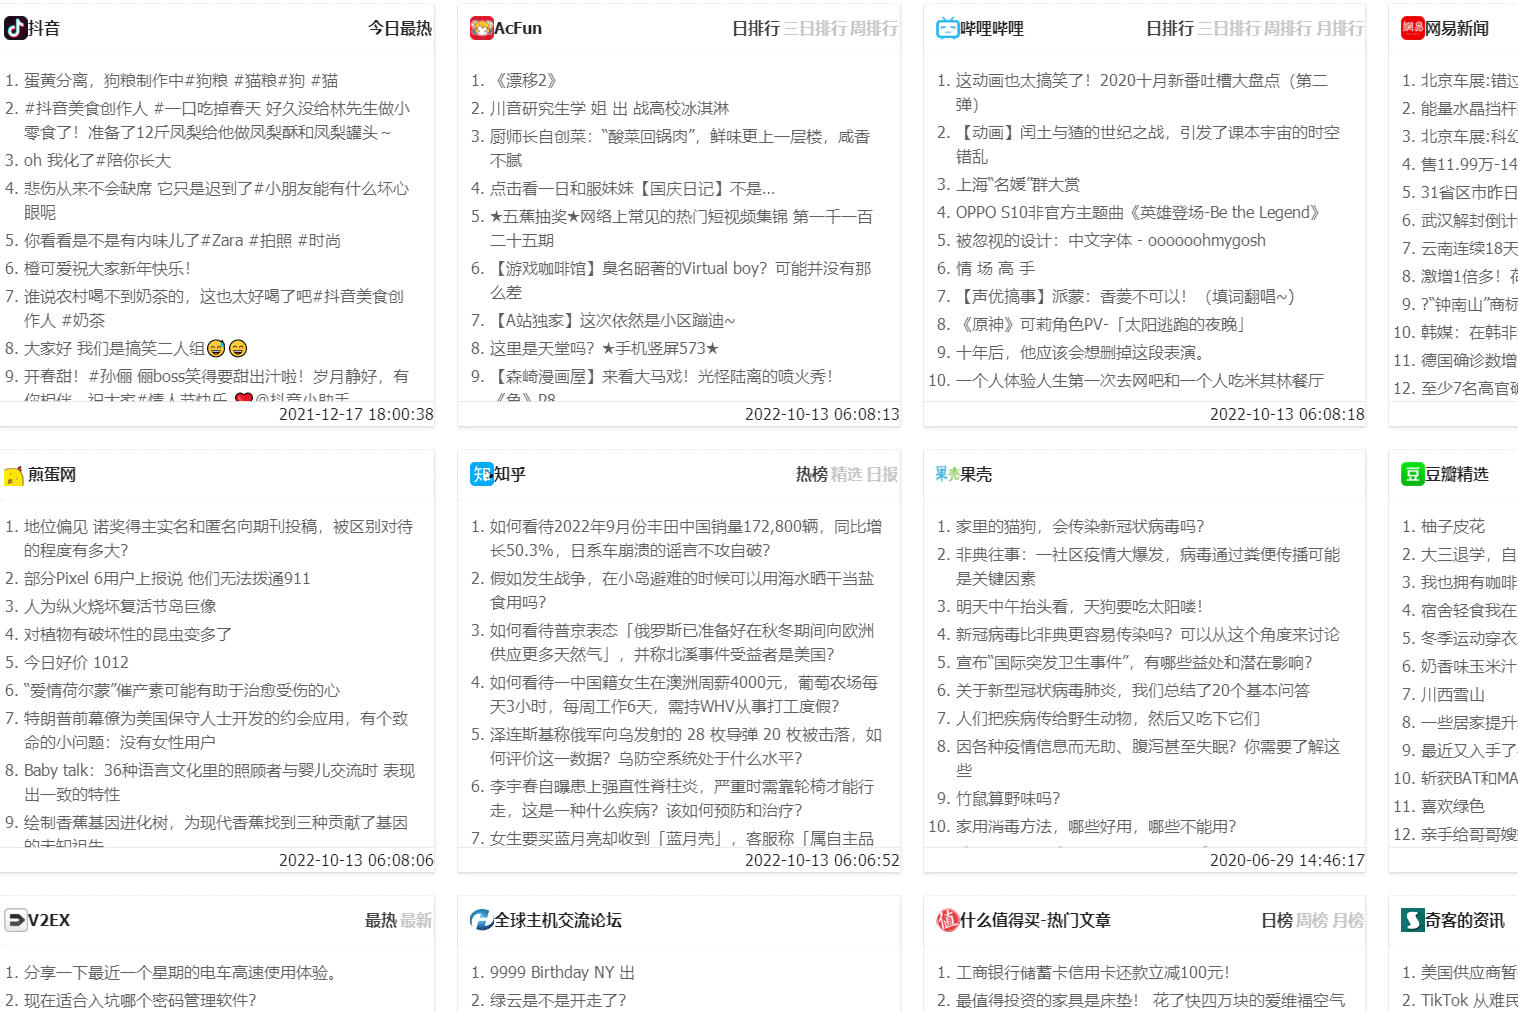The image size is (1518, 1012).
Task: Open the 知乎 site title link
Action: click(510, 474)
